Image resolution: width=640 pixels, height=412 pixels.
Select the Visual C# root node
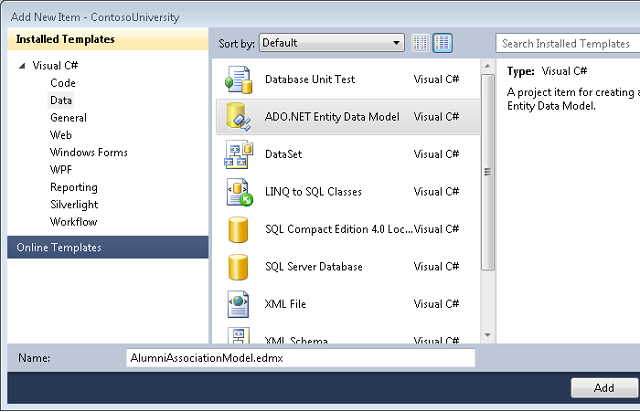click(x=55, y=66)
